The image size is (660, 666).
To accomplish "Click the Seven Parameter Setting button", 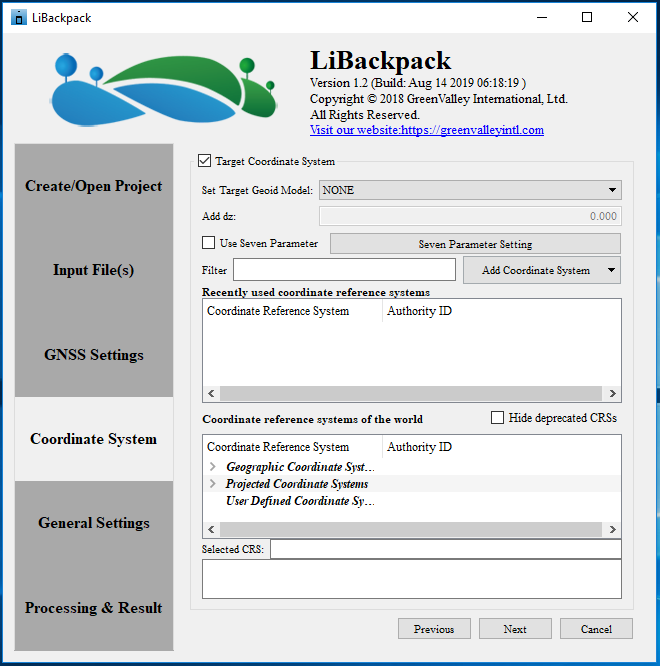I will [x=475, y=244].
